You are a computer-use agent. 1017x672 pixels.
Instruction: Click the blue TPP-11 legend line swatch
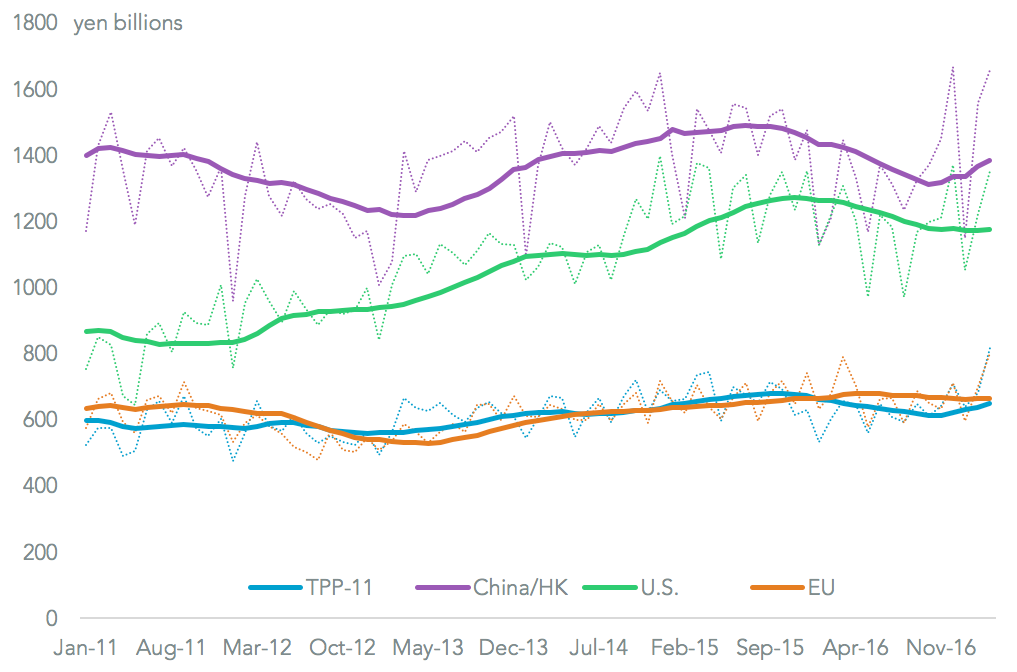(x=276, y=587)
